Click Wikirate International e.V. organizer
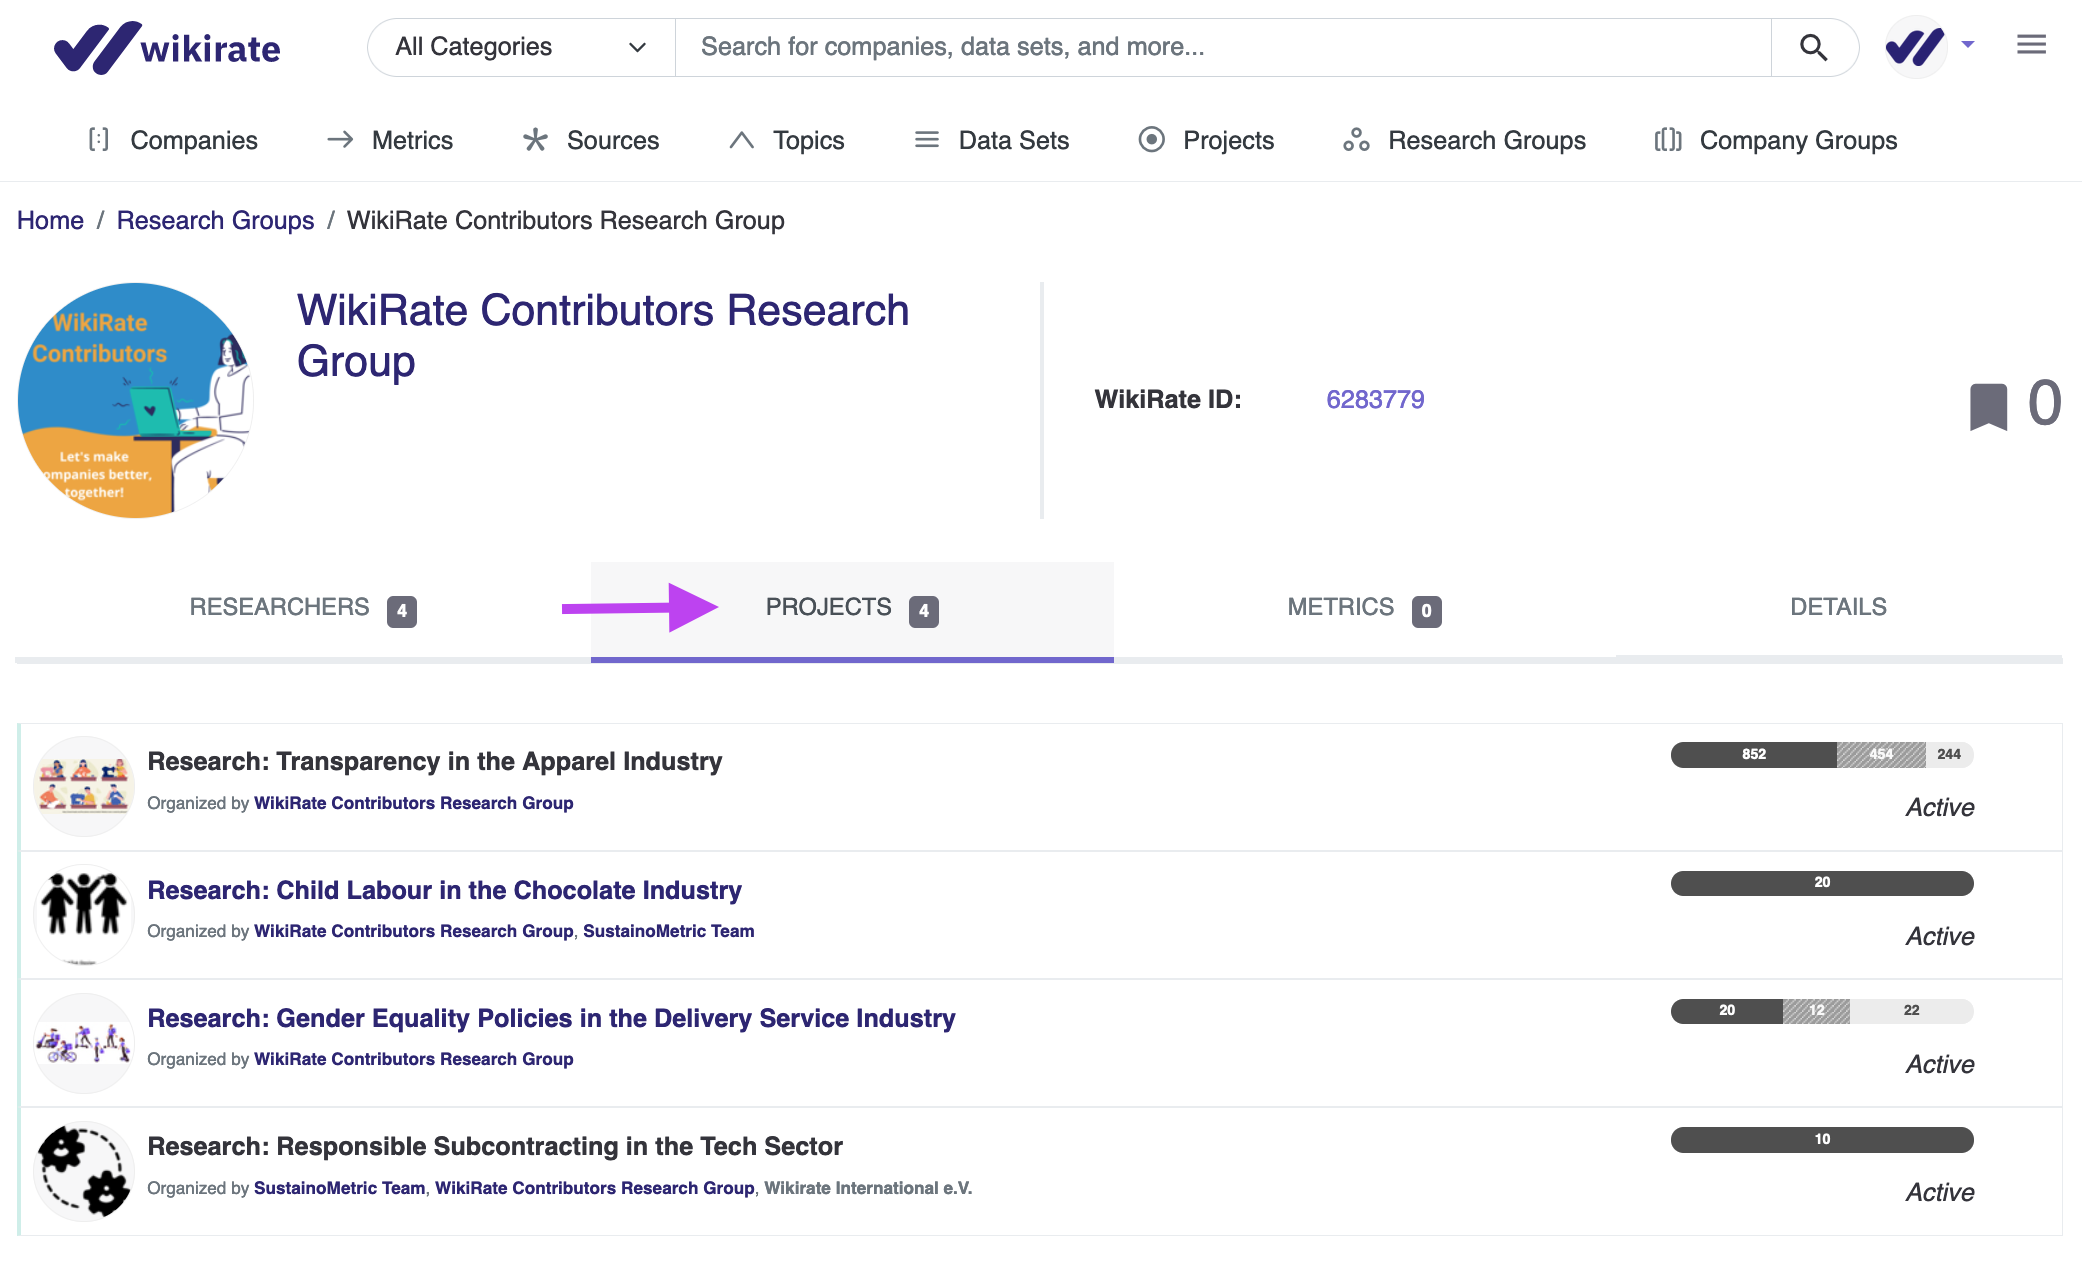The width and height of the screenshot is (2087, 1285). [x=867, y=1188]
